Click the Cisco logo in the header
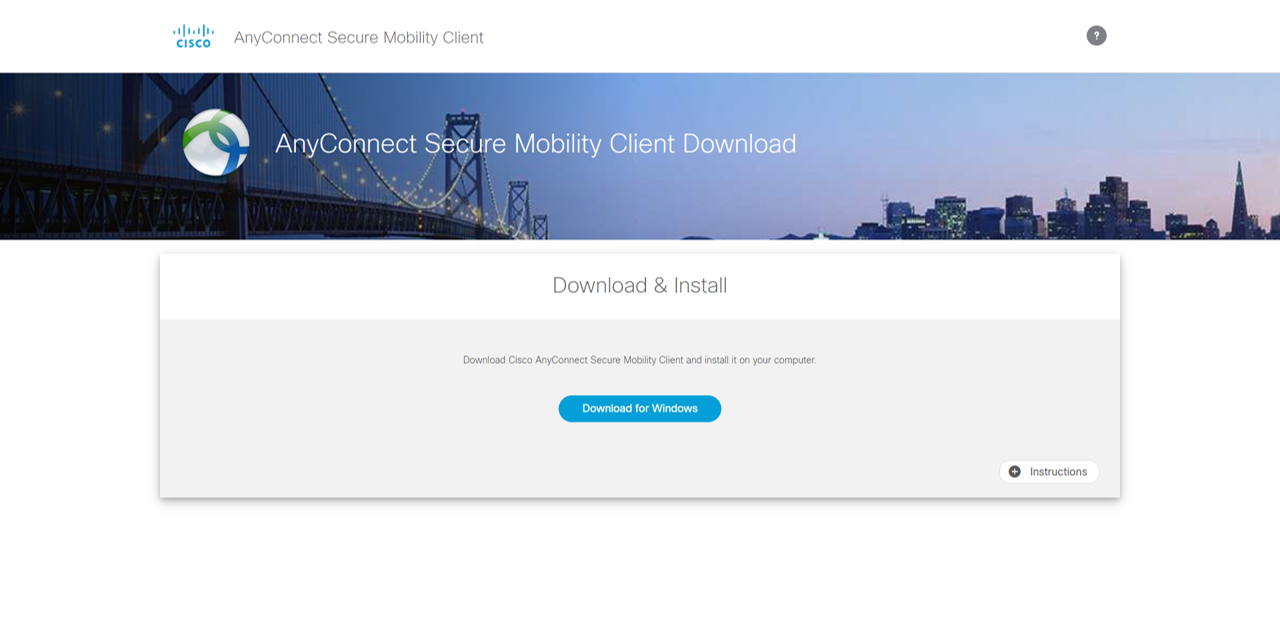This screenshot has height=644, width=1280. (193, 36)
